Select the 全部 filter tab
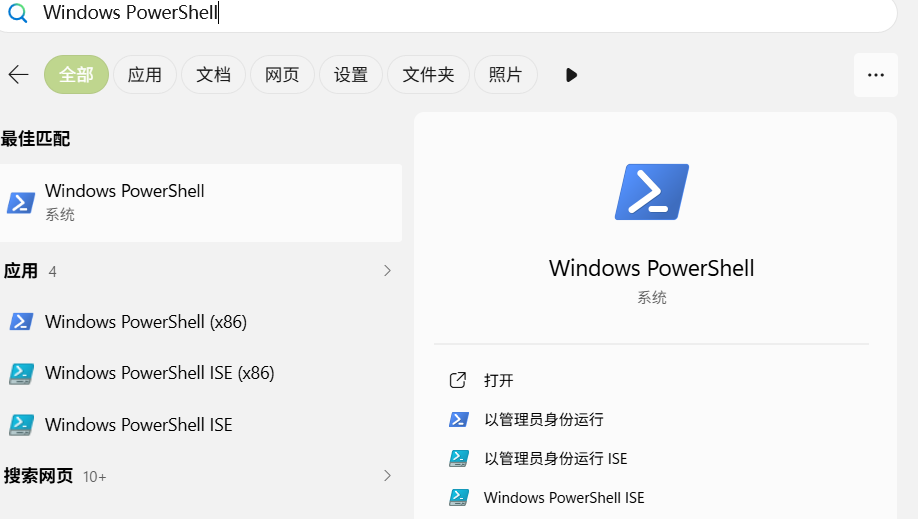Image resolution: width=918 pixels, height=519 pixels. click(x=76, y=75)
